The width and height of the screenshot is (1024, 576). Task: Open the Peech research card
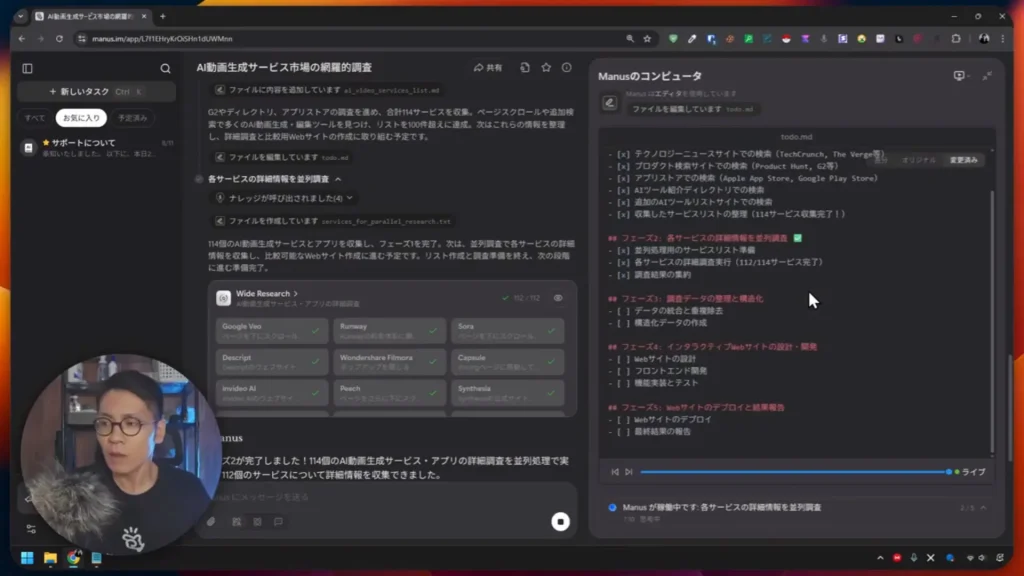pos(389,392)
